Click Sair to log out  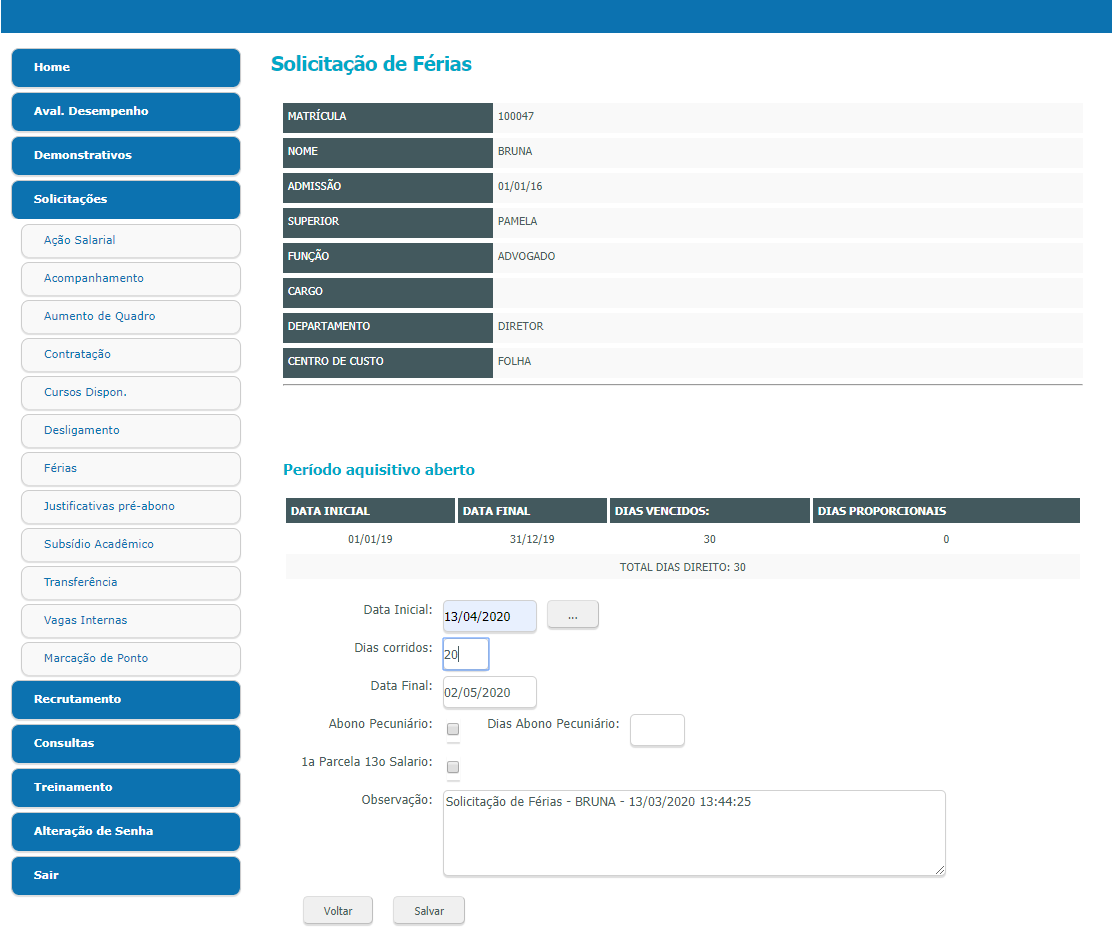tap(126, 876)
